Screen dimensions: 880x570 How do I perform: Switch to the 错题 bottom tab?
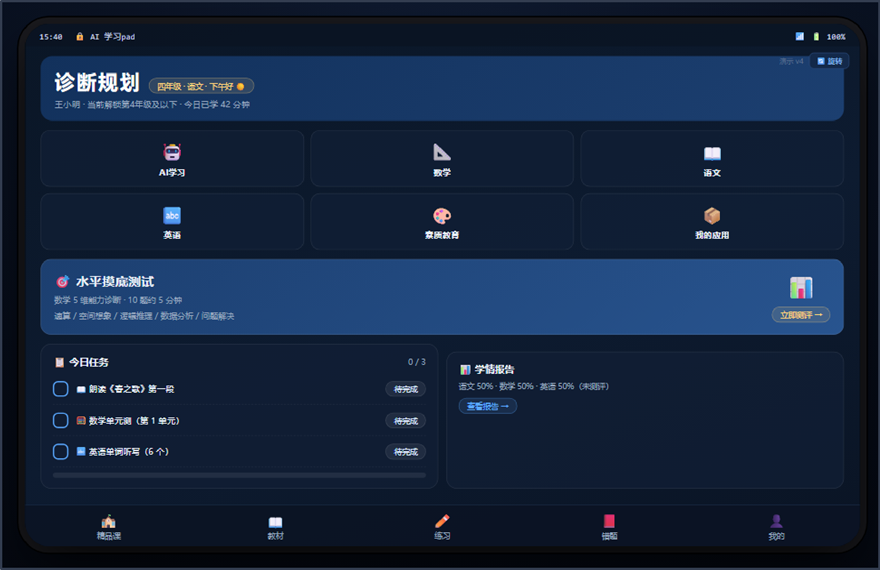pos(609,527)
